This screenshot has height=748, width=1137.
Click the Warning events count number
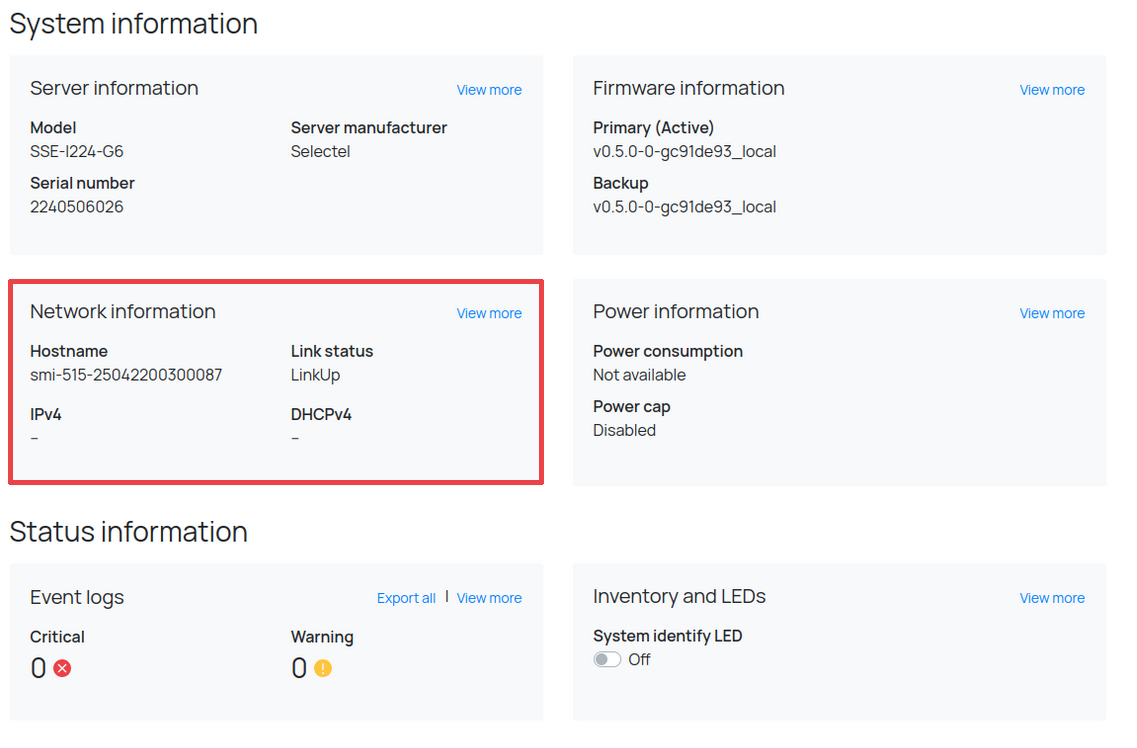299,668
